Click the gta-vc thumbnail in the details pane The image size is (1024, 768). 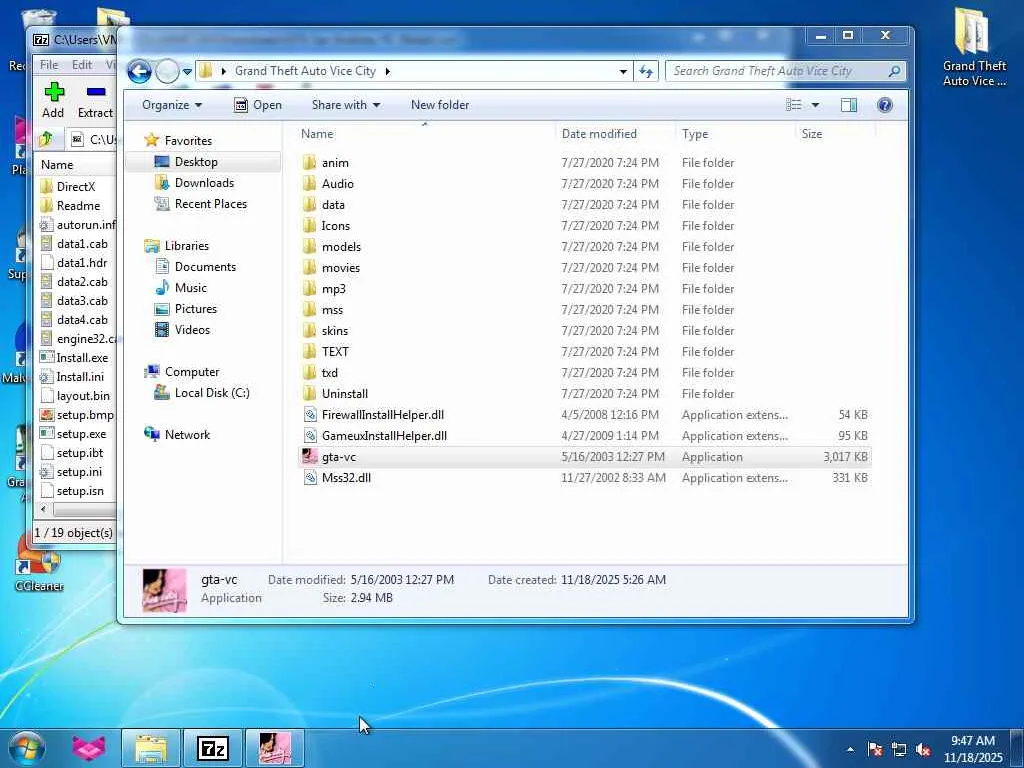(x=165, y=590)
